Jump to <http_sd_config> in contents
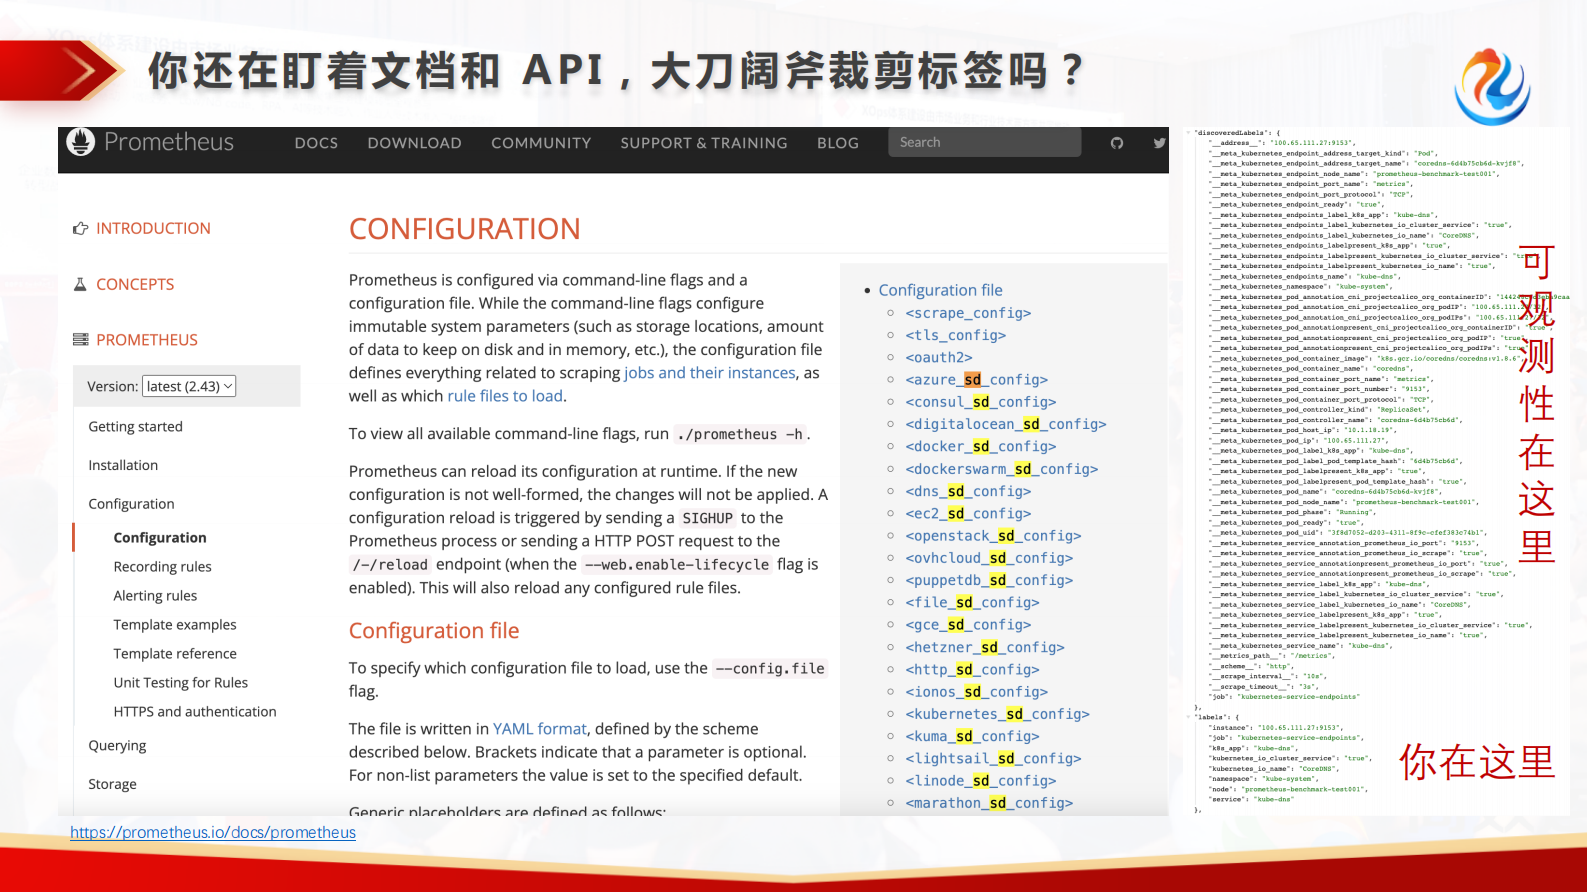This screenshot has height=892, width=1587. pyautogui.click(x=972, y=669)
